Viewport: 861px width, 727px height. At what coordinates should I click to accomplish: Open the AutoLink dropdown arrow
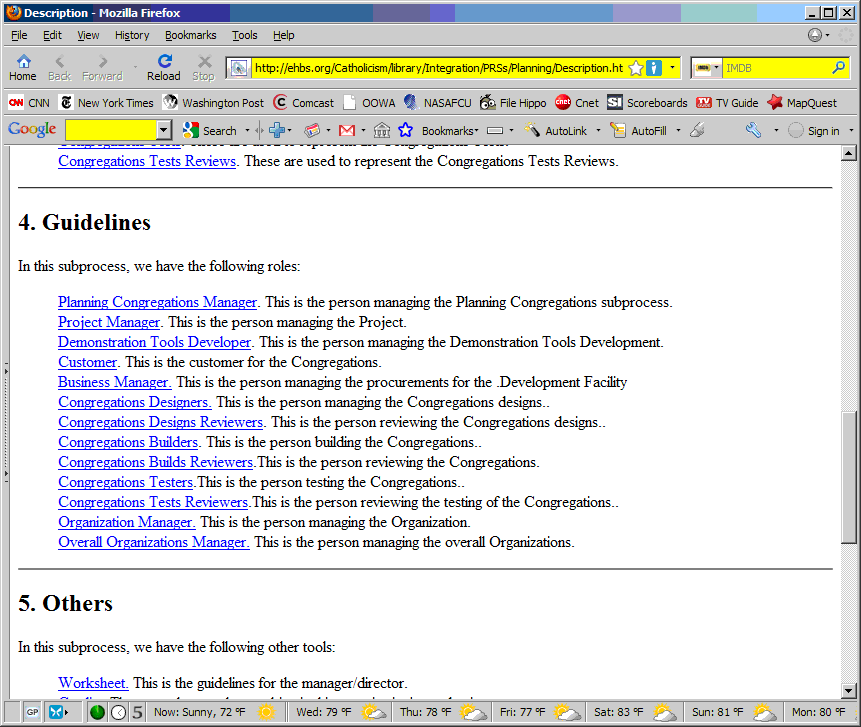click(x=599, y=131)
